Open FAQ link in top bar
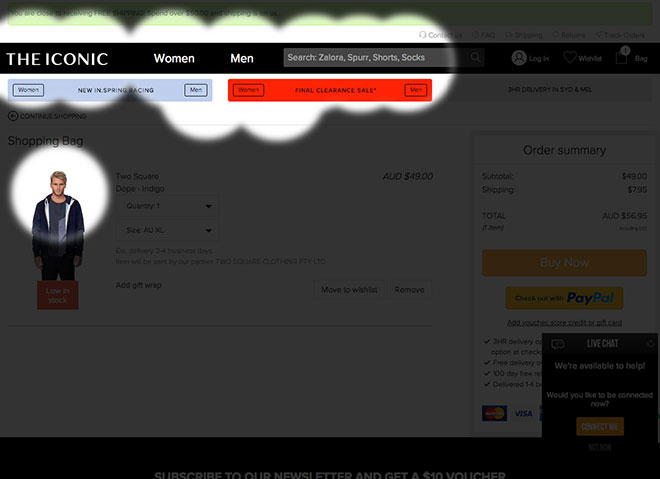This screenshot has width=660, height=479. pos(484,35)
